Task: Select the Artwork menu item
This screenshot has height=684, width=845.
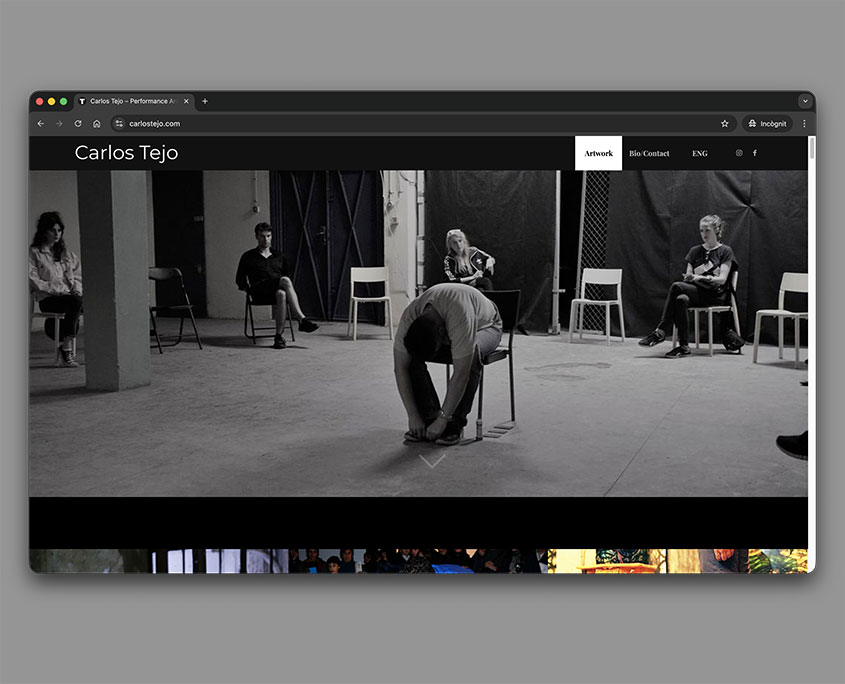Action: [x=598, y=153]
